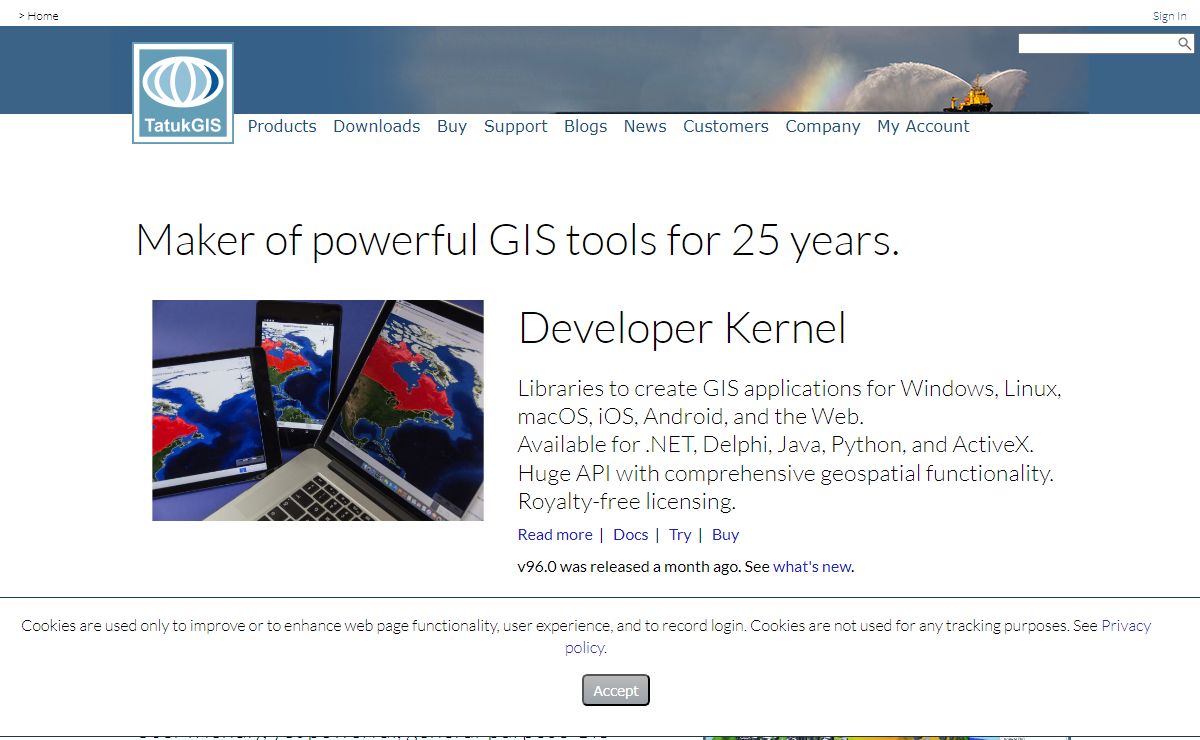Open the My Account menu

coord(923,126)
